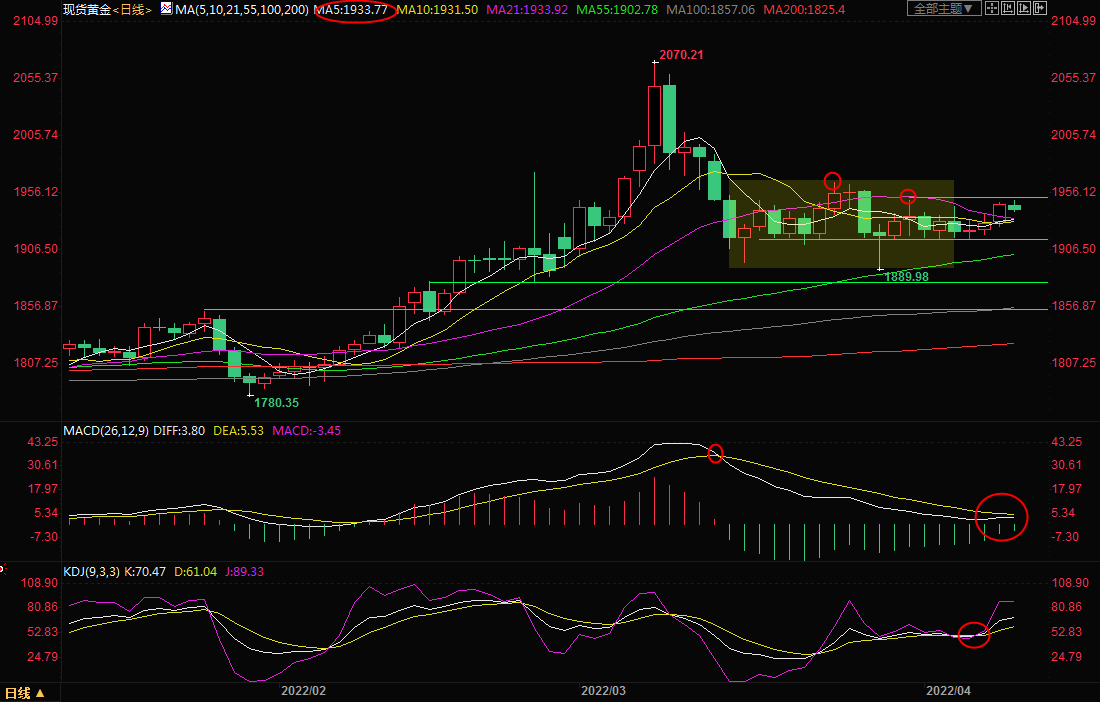Click the 2022/03 date marker on timeline

603,691
